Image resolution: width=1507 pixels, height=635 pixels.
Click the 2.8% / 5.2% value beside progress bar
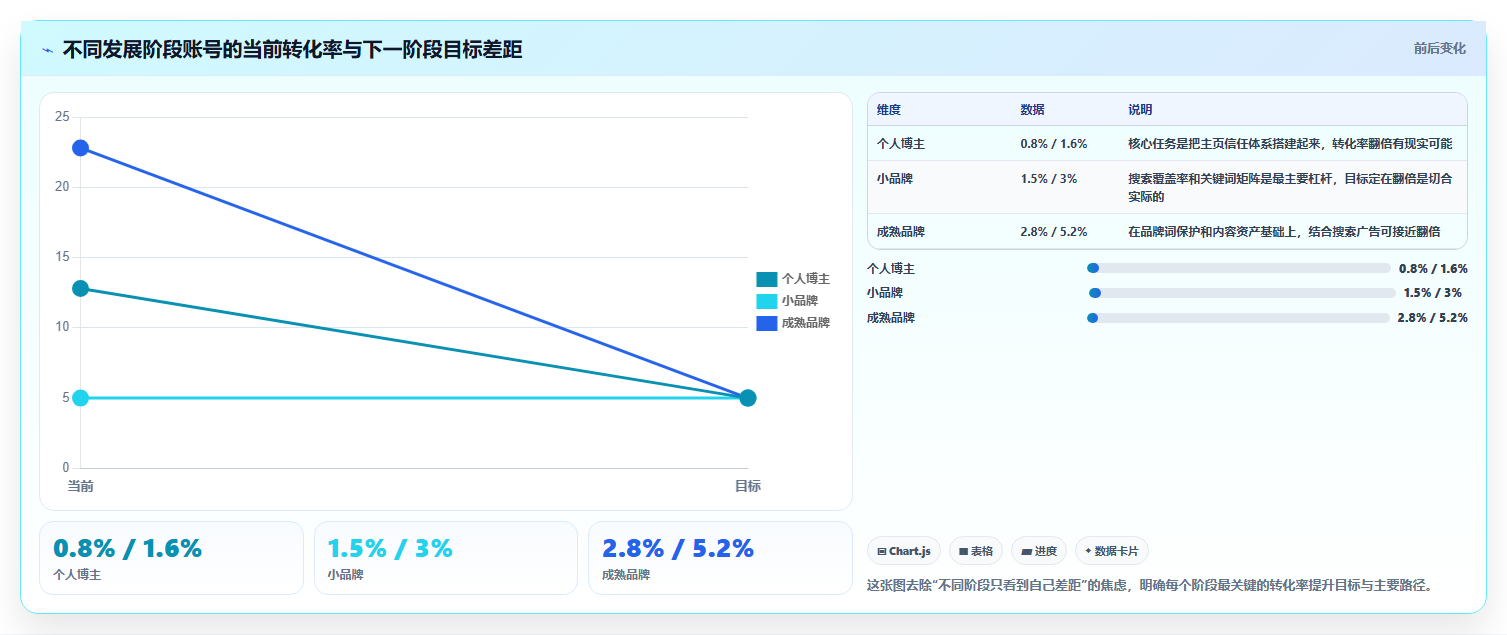(1432, 318)
